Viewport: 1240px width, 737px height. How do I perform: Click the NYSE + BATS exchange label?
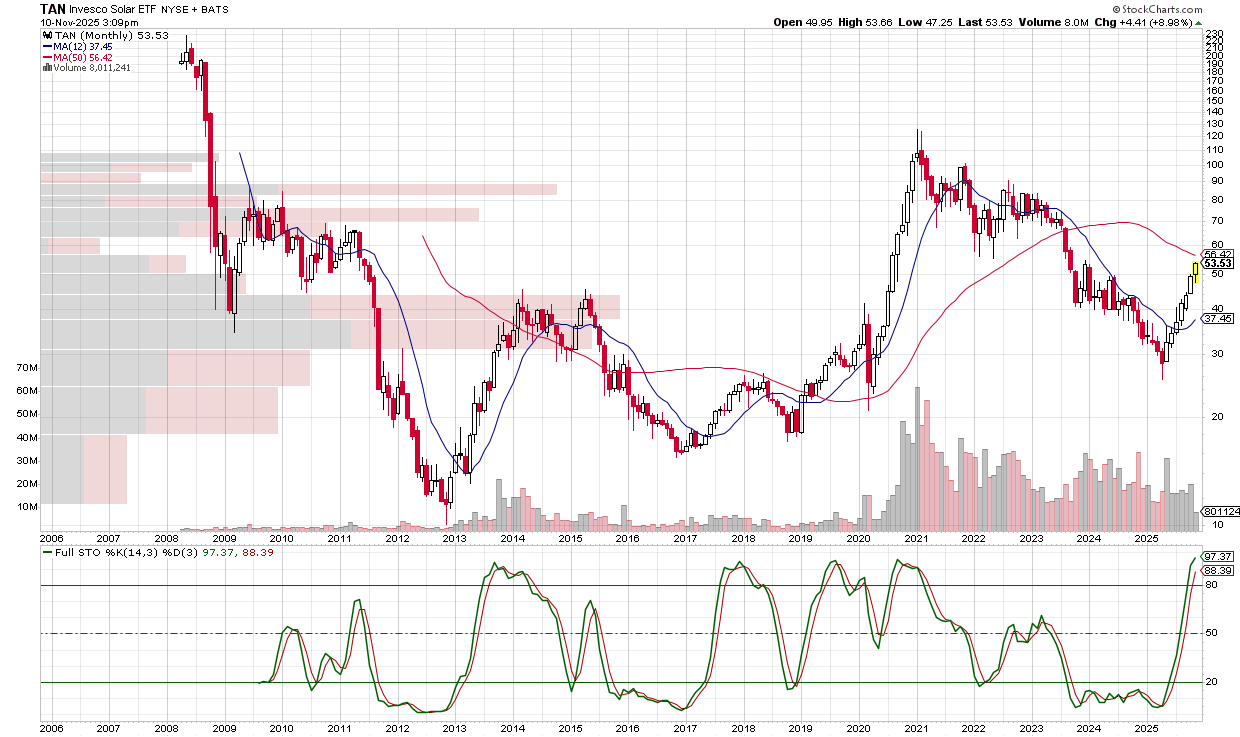pos(194,9)
